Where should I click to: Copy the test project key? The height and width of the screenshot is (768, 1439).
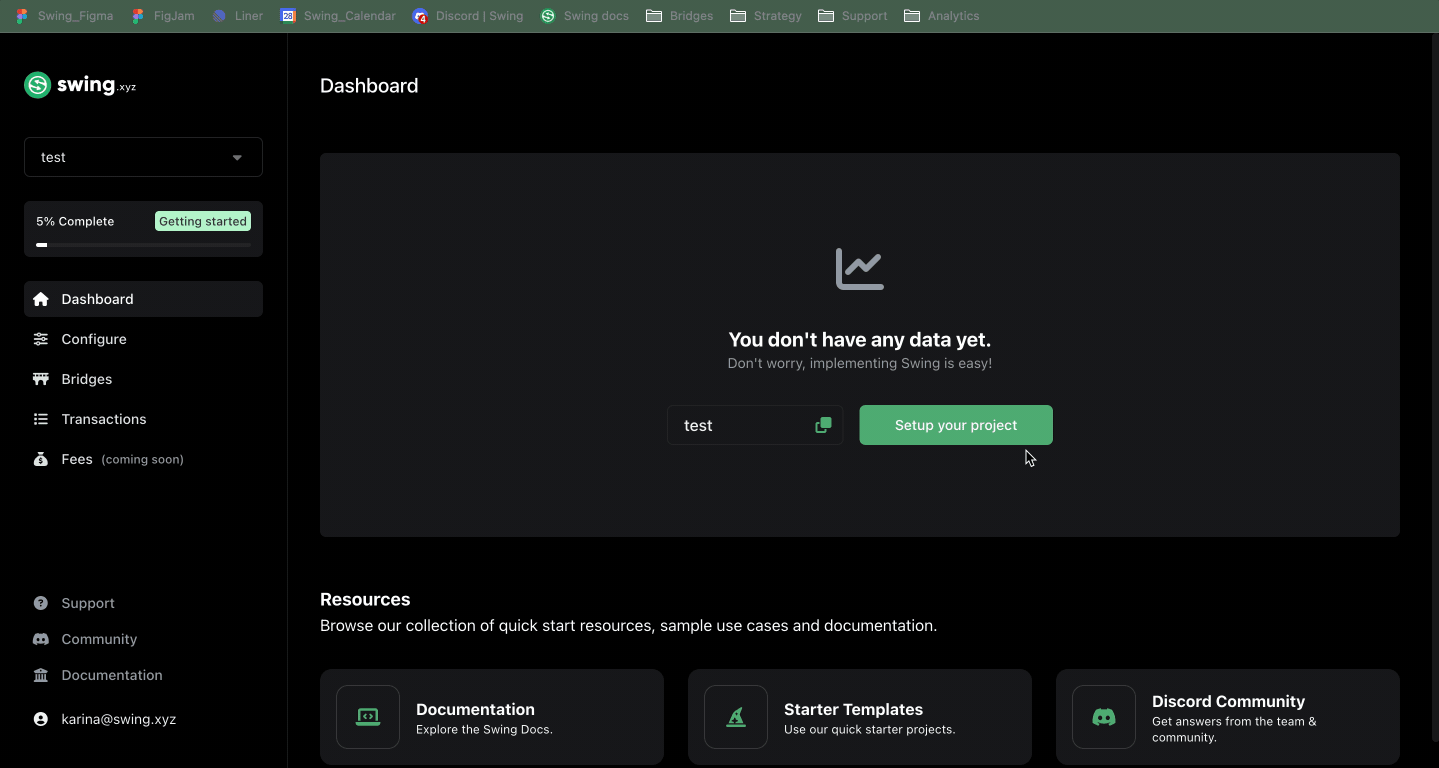(823, 425)
